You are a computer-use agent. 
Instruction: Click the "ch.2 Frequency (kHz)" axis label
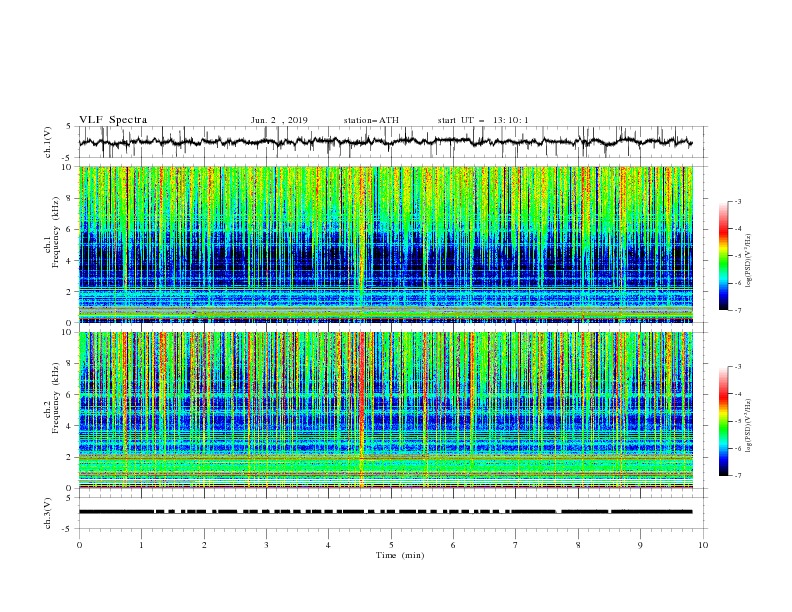pyautogui.click(x=52, y=398)
